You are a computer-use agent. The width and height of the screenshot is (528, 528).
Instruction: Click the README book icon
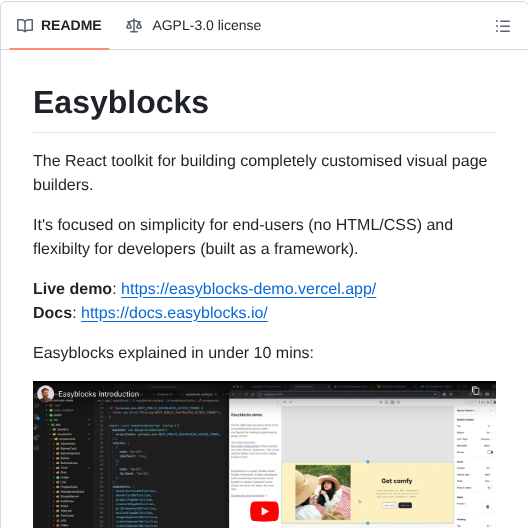coord(25,26)
